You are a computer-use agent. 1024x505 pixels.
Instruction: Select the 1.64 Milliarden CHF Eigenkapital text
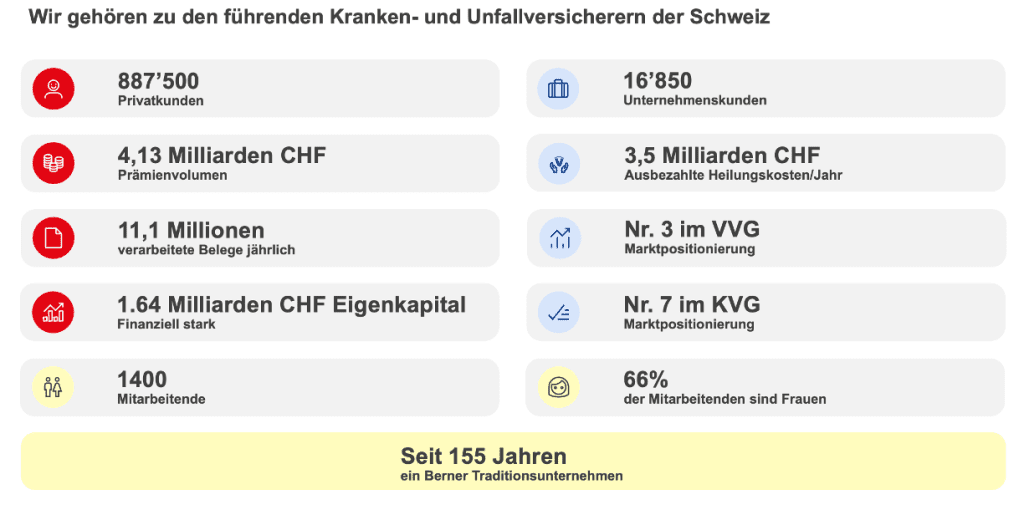tap(291, 305)
